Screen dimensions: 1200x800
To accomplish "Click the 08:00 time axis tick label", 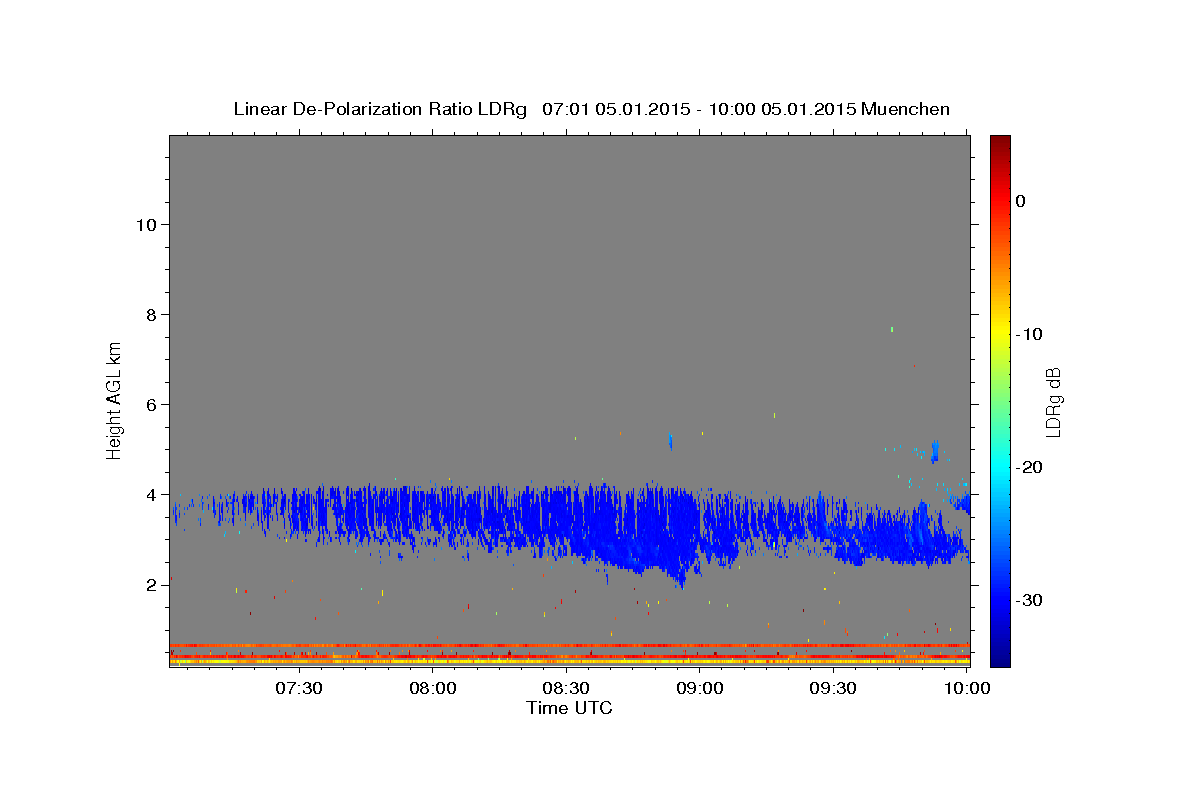I will pyautogui.click(x=433, y=688).
